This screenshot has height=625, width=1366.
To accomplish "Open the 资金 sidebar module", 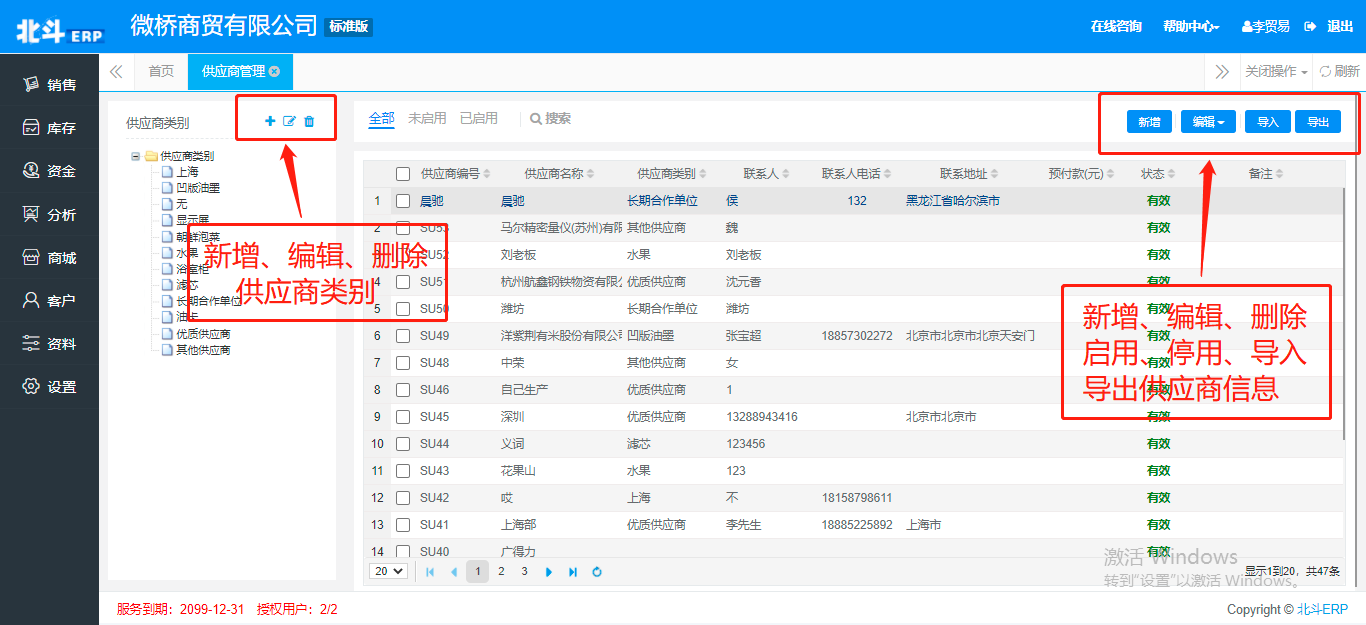I will click(49, 171).
